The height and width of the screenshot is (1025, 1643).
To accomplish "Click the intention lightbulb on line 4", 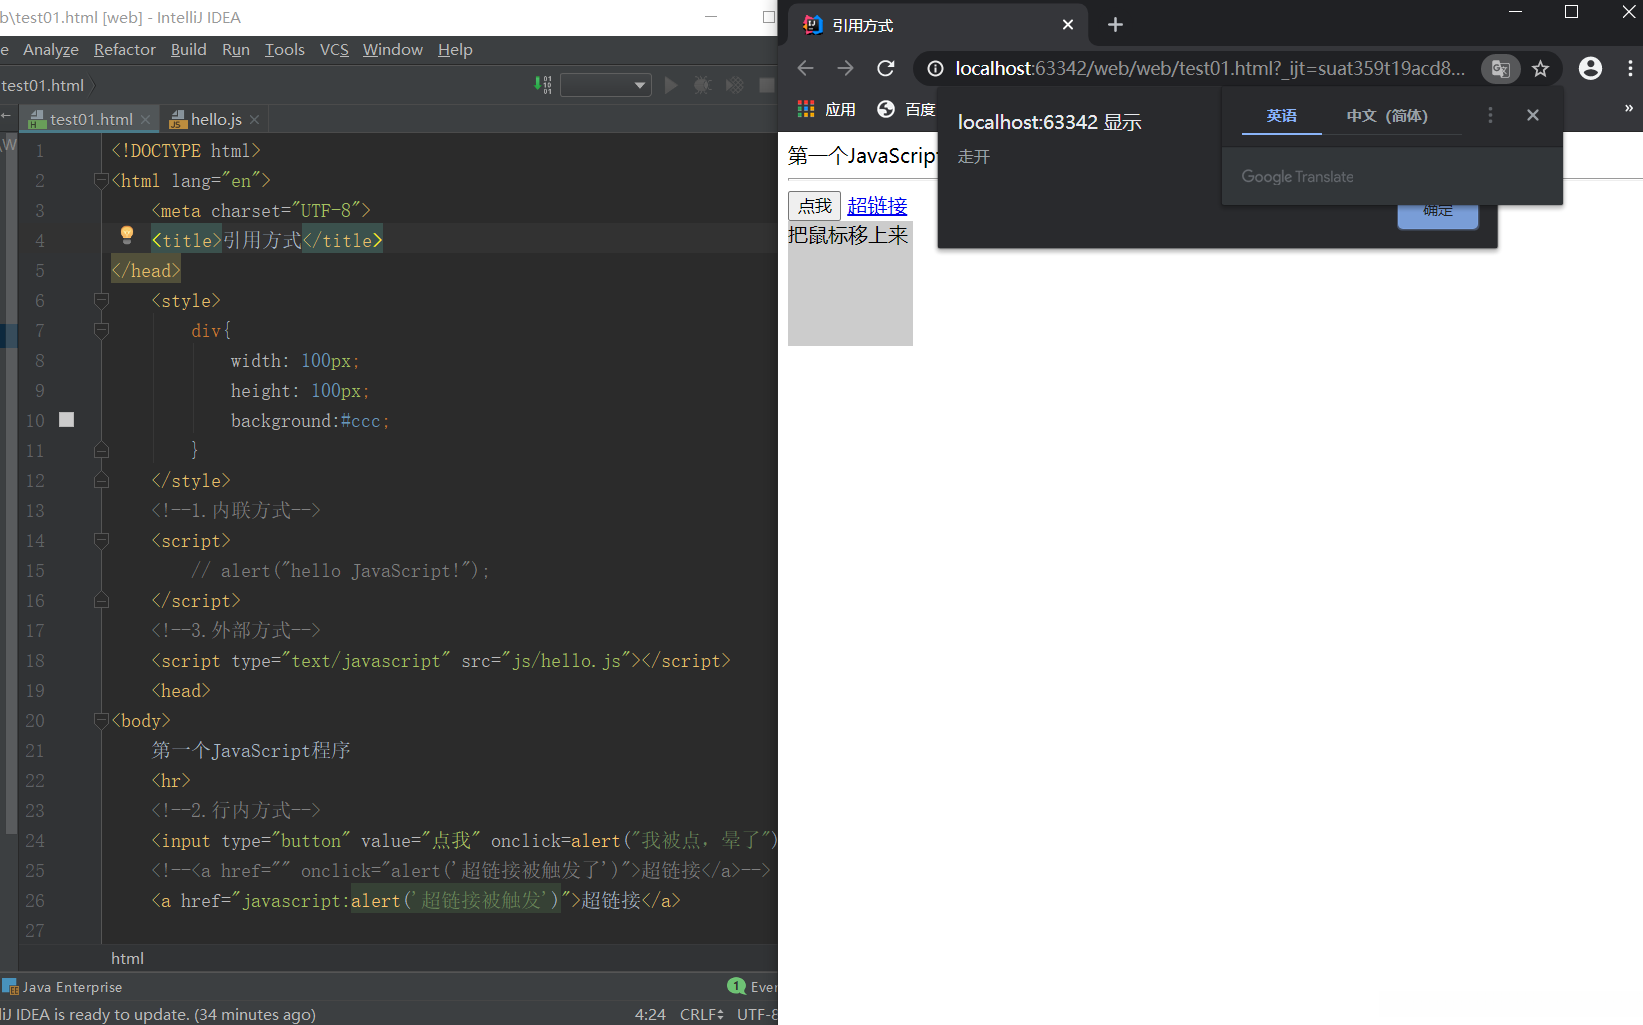I will click(127, 235).
